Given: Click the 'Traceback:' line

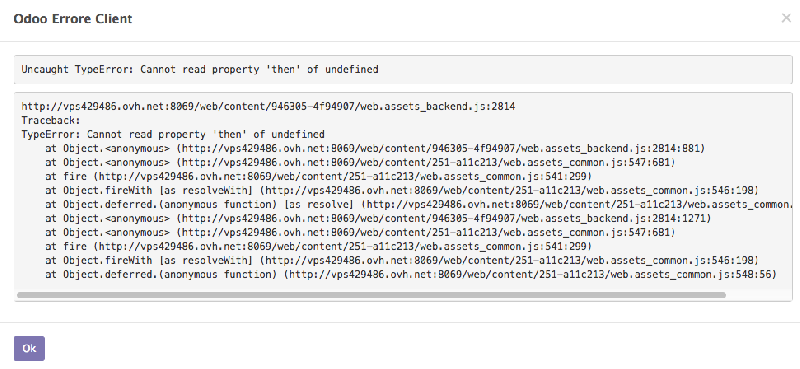Looking at the screenshot, I should coord(51,121).
